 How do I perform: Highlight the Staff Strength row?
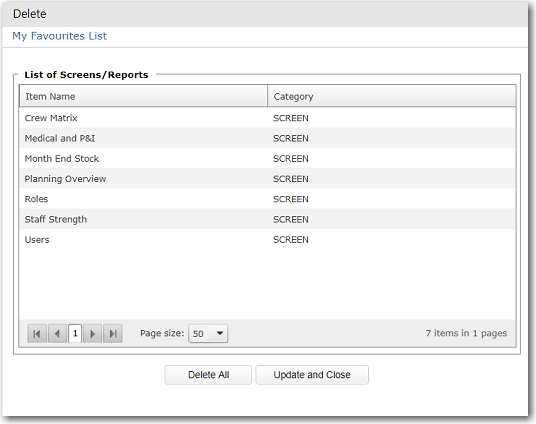[x=267, y=219]
